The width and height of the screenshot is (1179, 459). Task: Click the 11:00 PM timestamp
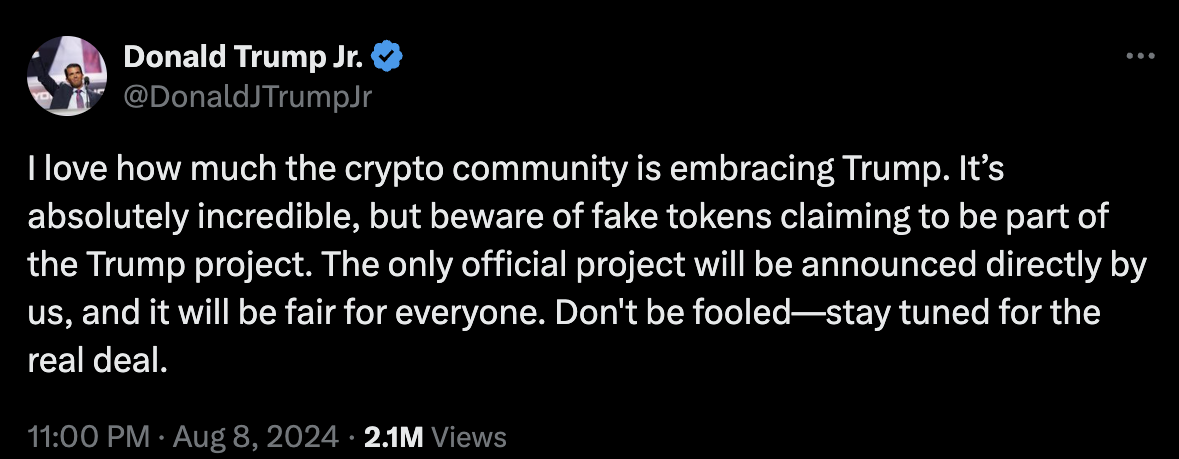coord(89,437)
